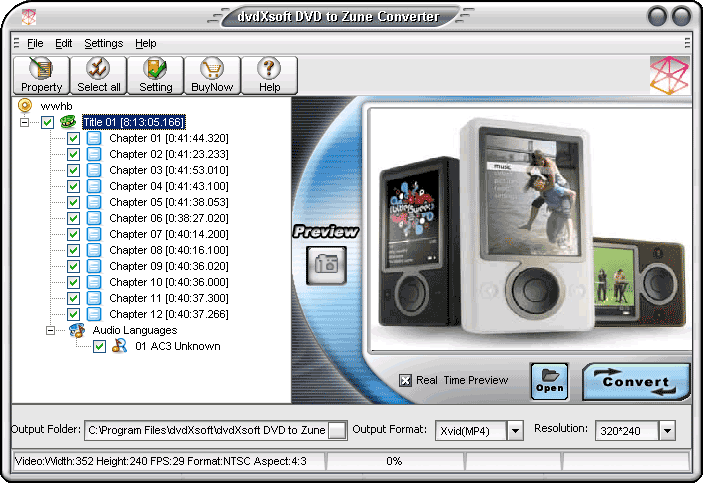
Task: Open the Setting toolbar icon
Action: pyautogui.click(x=155, y=75)
